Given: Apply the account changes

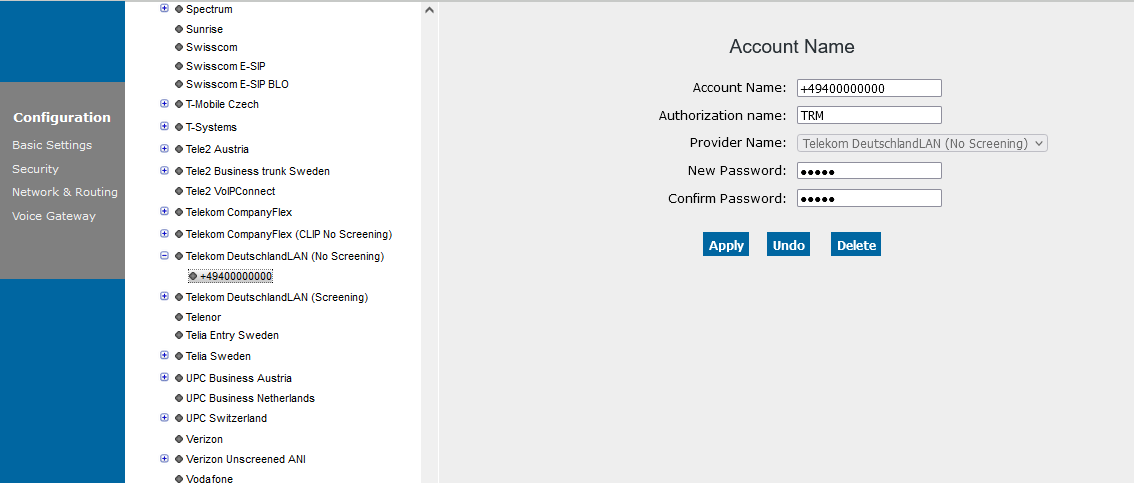Looking at the screenshot, I should tap(726, 244).
